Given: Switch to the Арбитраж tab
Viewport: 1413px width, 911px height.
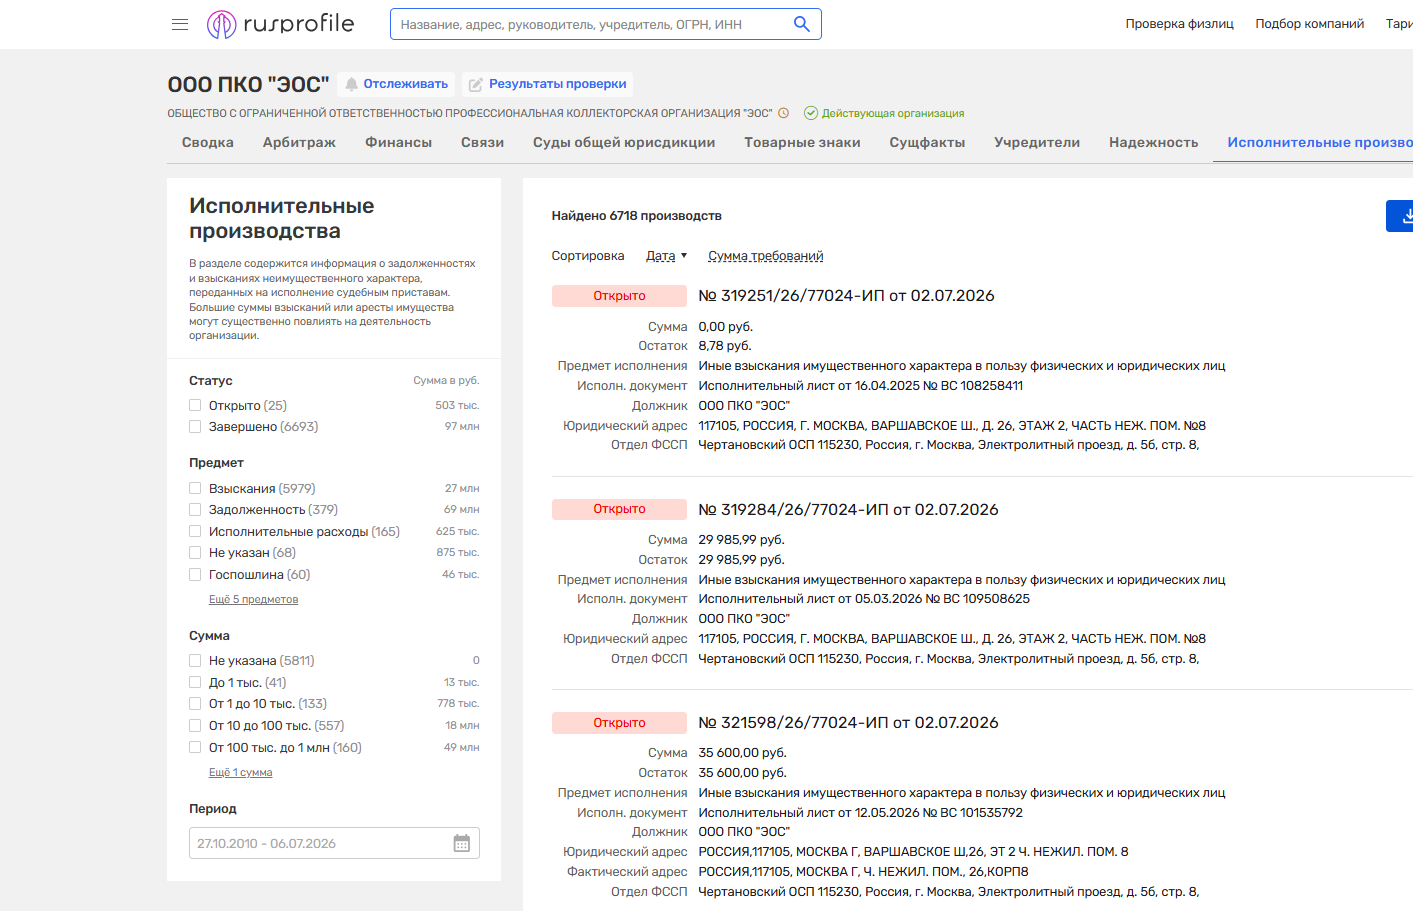Looking at the screenshot, I should (x=299, y=142).
